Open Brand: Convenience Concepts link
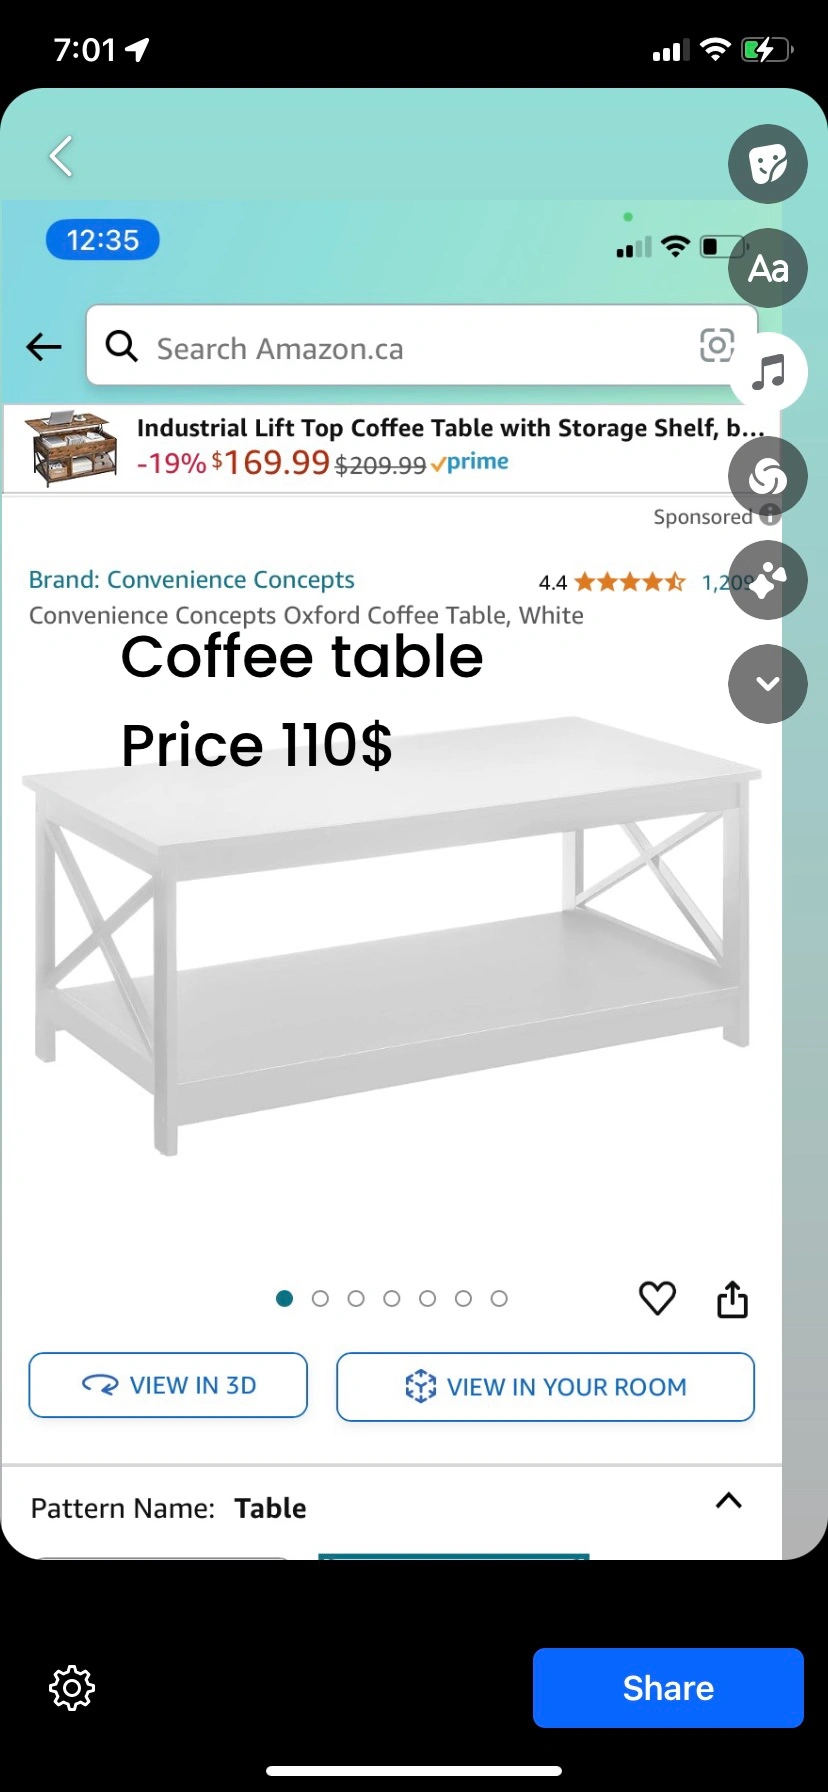828x1792 pixels. click(192, 580)
